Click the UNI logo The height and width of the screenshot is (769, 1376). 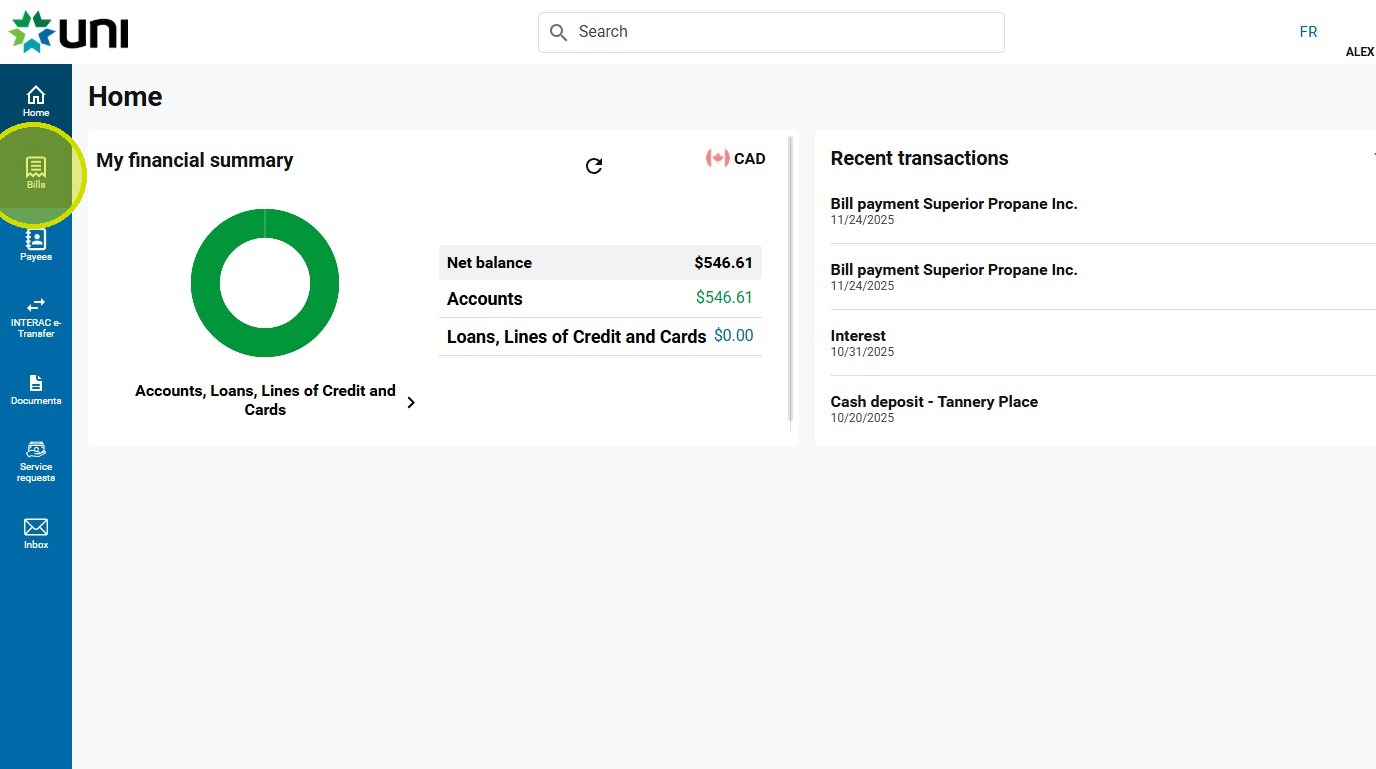click(x=69, y=32)
